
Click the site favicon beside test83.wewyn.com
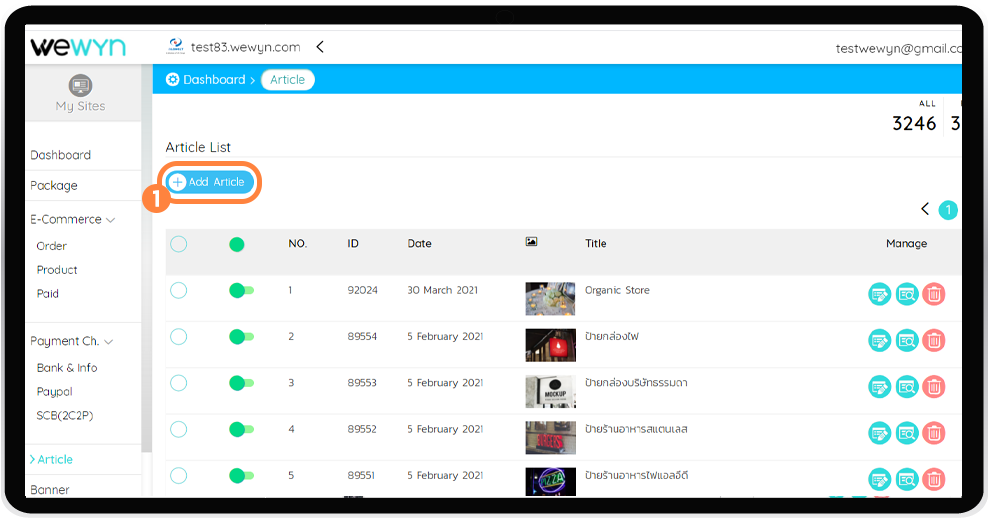pyautogui.click(x=176, y=45)
